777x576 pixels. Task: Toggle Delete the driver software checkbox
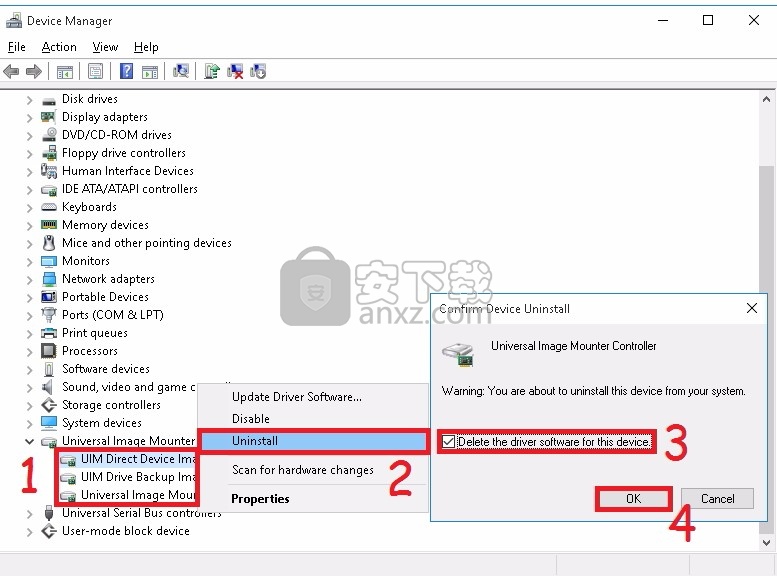pyautogui.click(x=448, y=441)
